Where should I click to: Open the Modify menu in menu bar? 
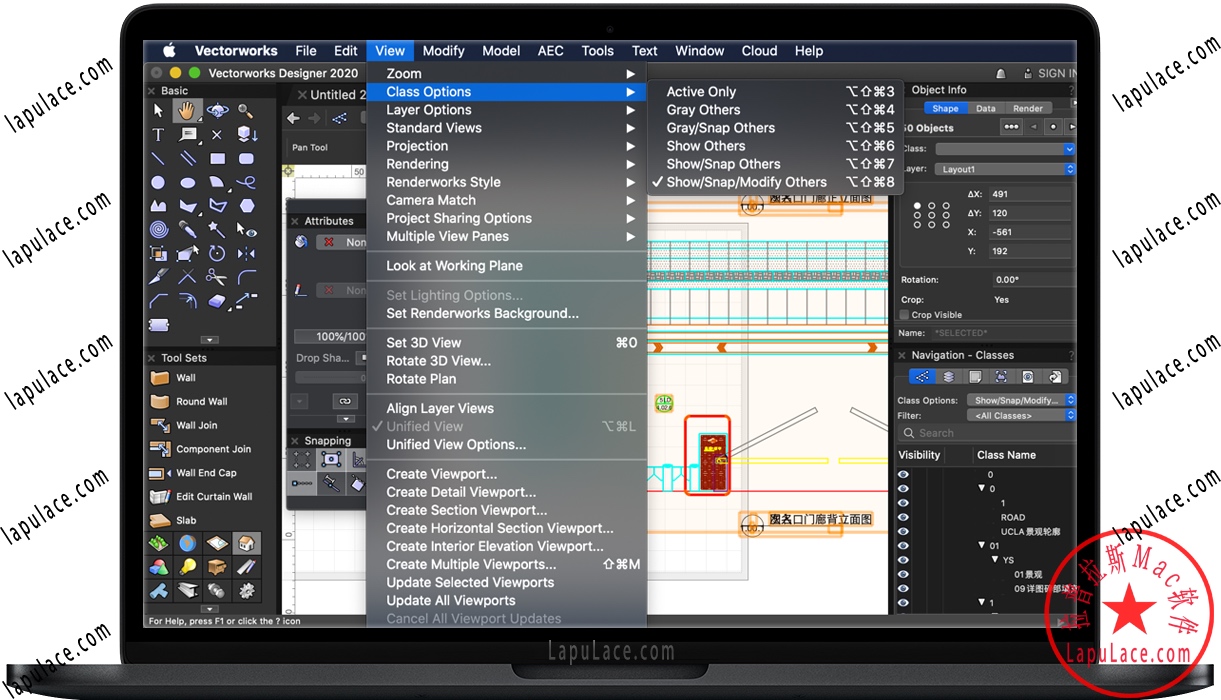(443, 51)
